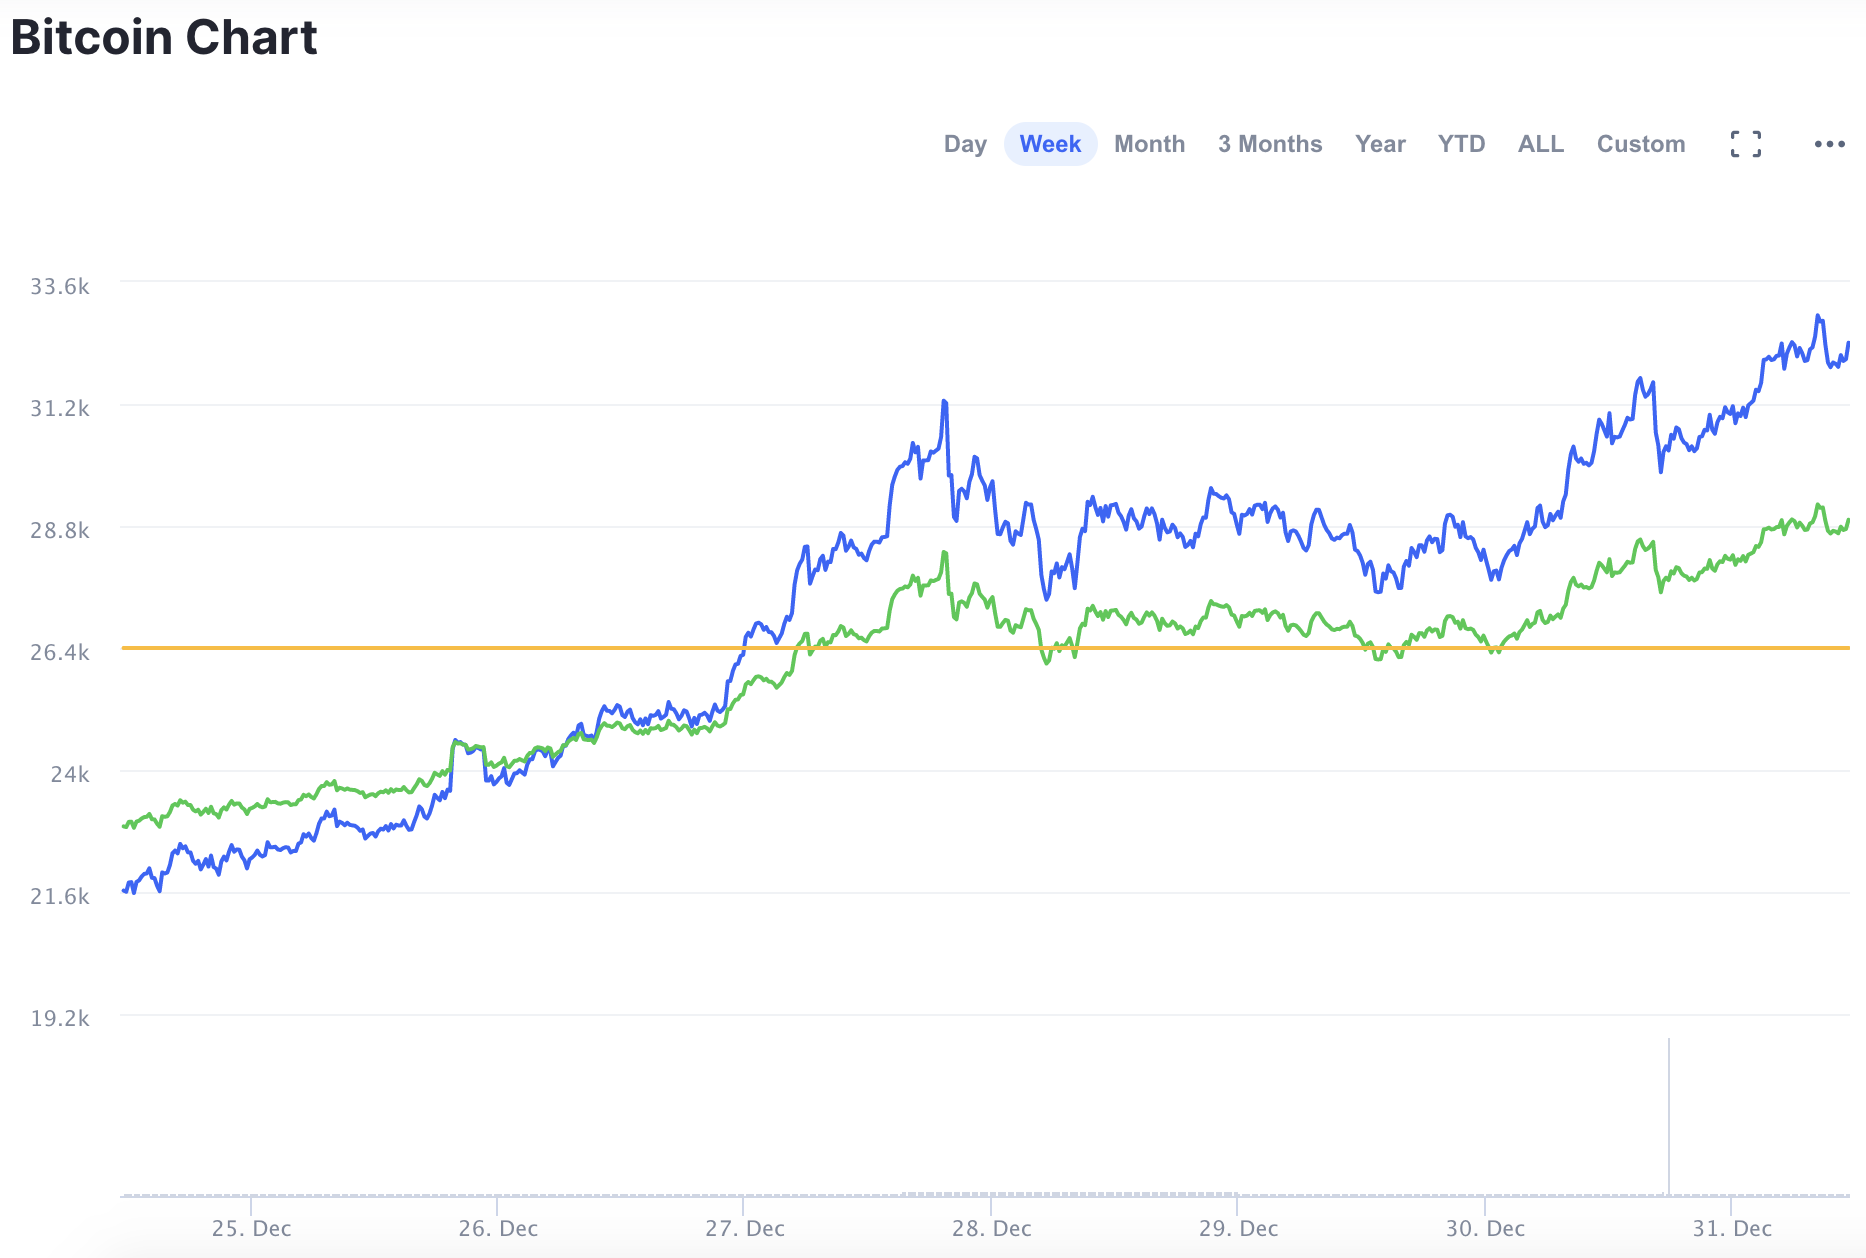Show ALL time price history
This screenshot has height=1258, width=1866.
point(1541,144)
